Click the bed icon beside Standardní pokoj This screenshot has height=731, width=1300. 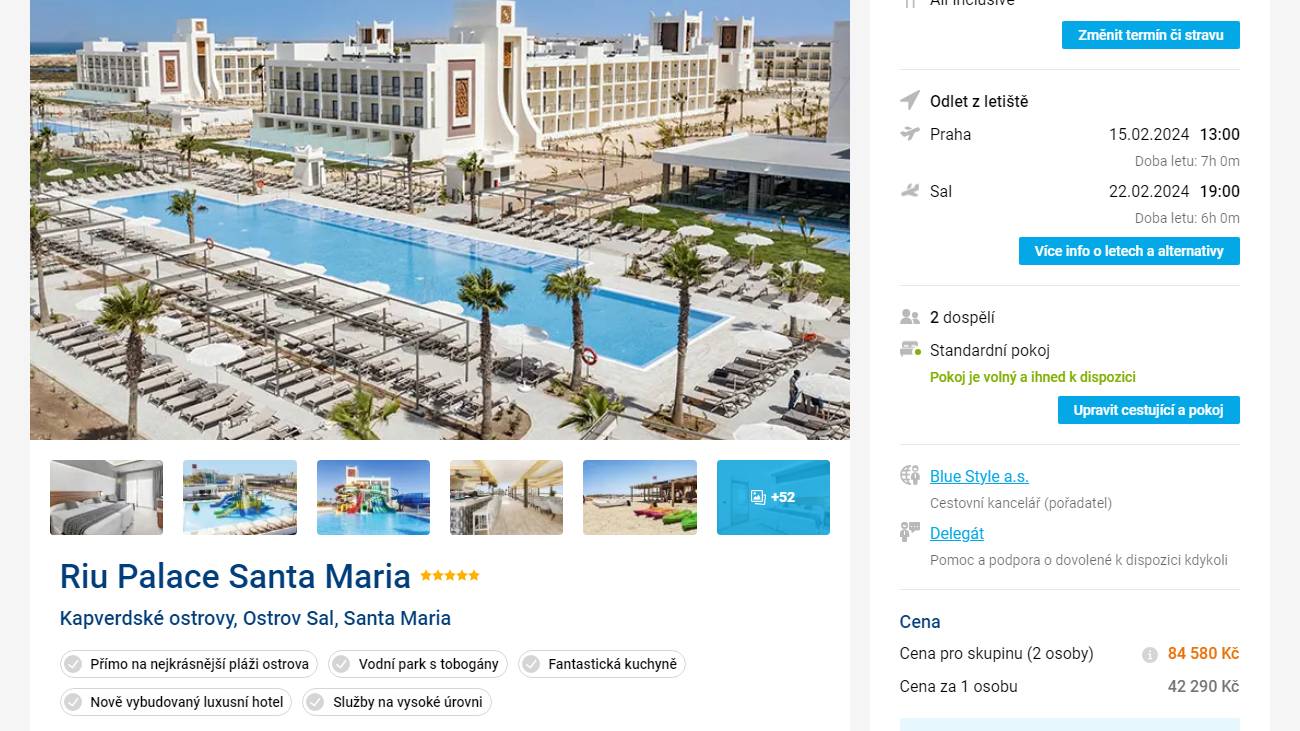point(910,349)
